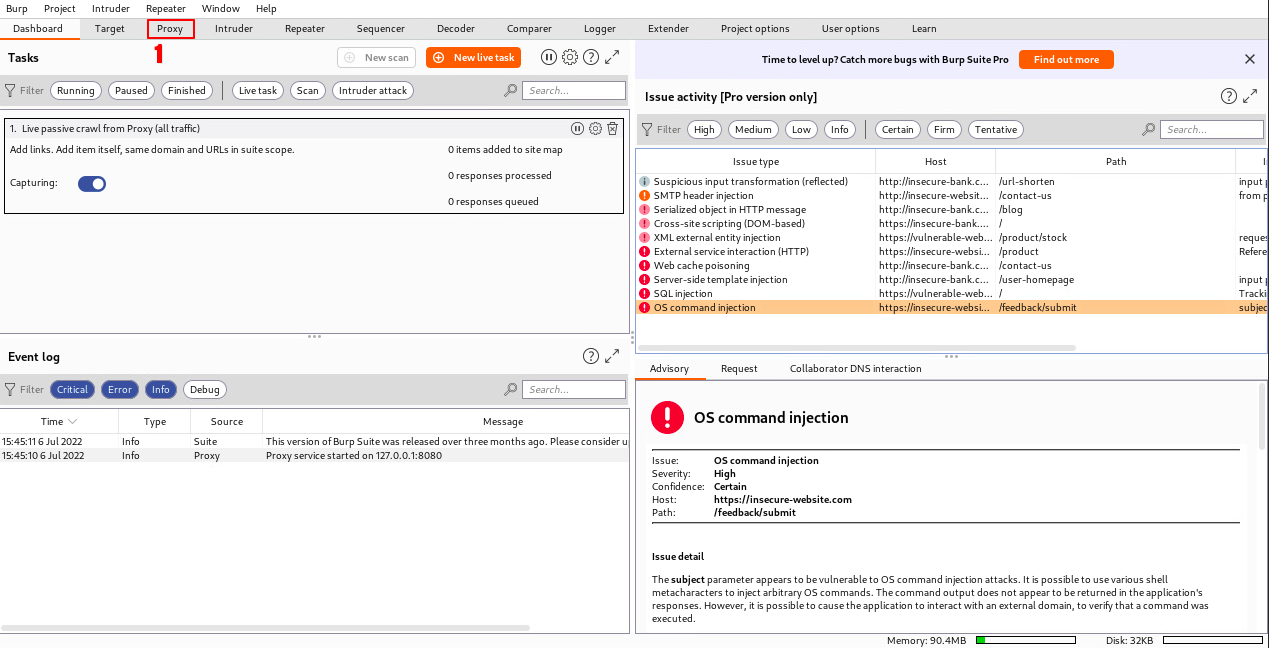Sort the event log by Time column
Screen dimensions: 1269x648
point(59,422)
